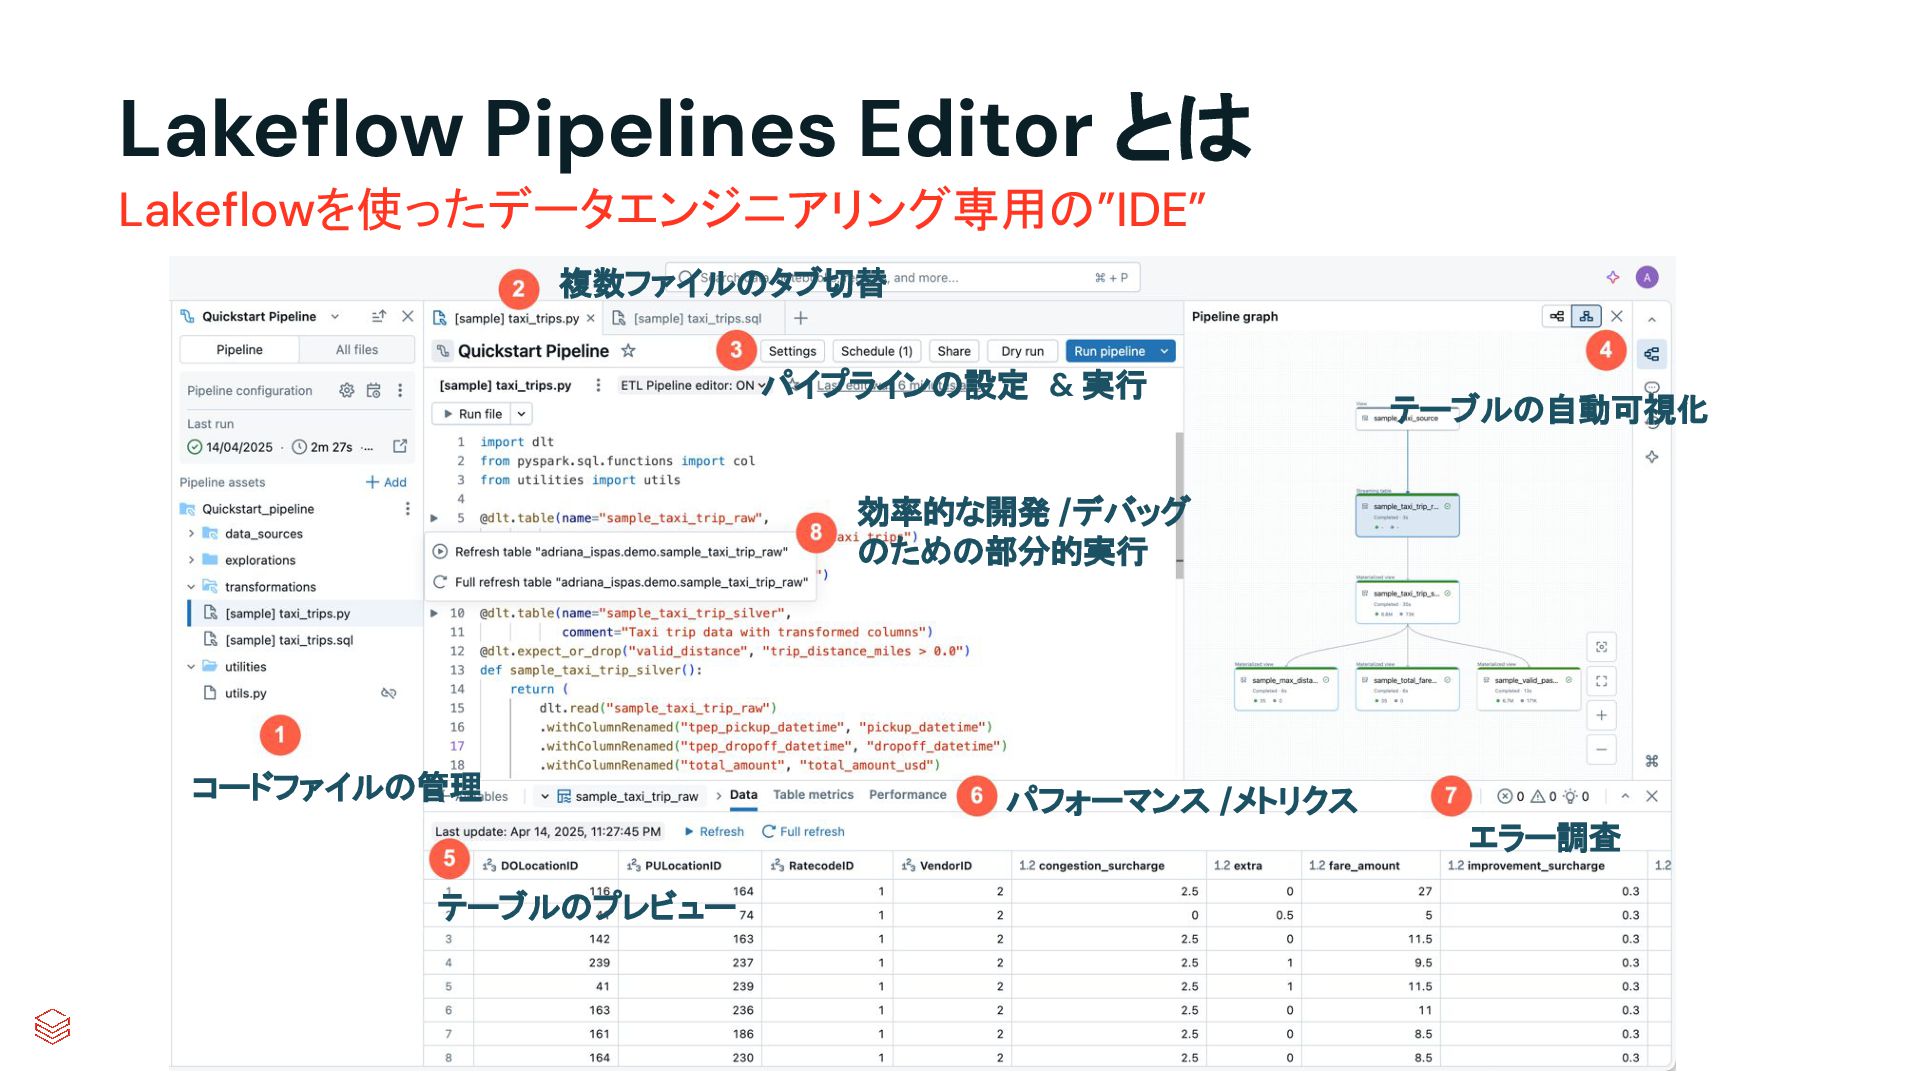Switch graph to horizontal layout
This screenshot has width=1918, height=1080.
(x=1557, y=317)
